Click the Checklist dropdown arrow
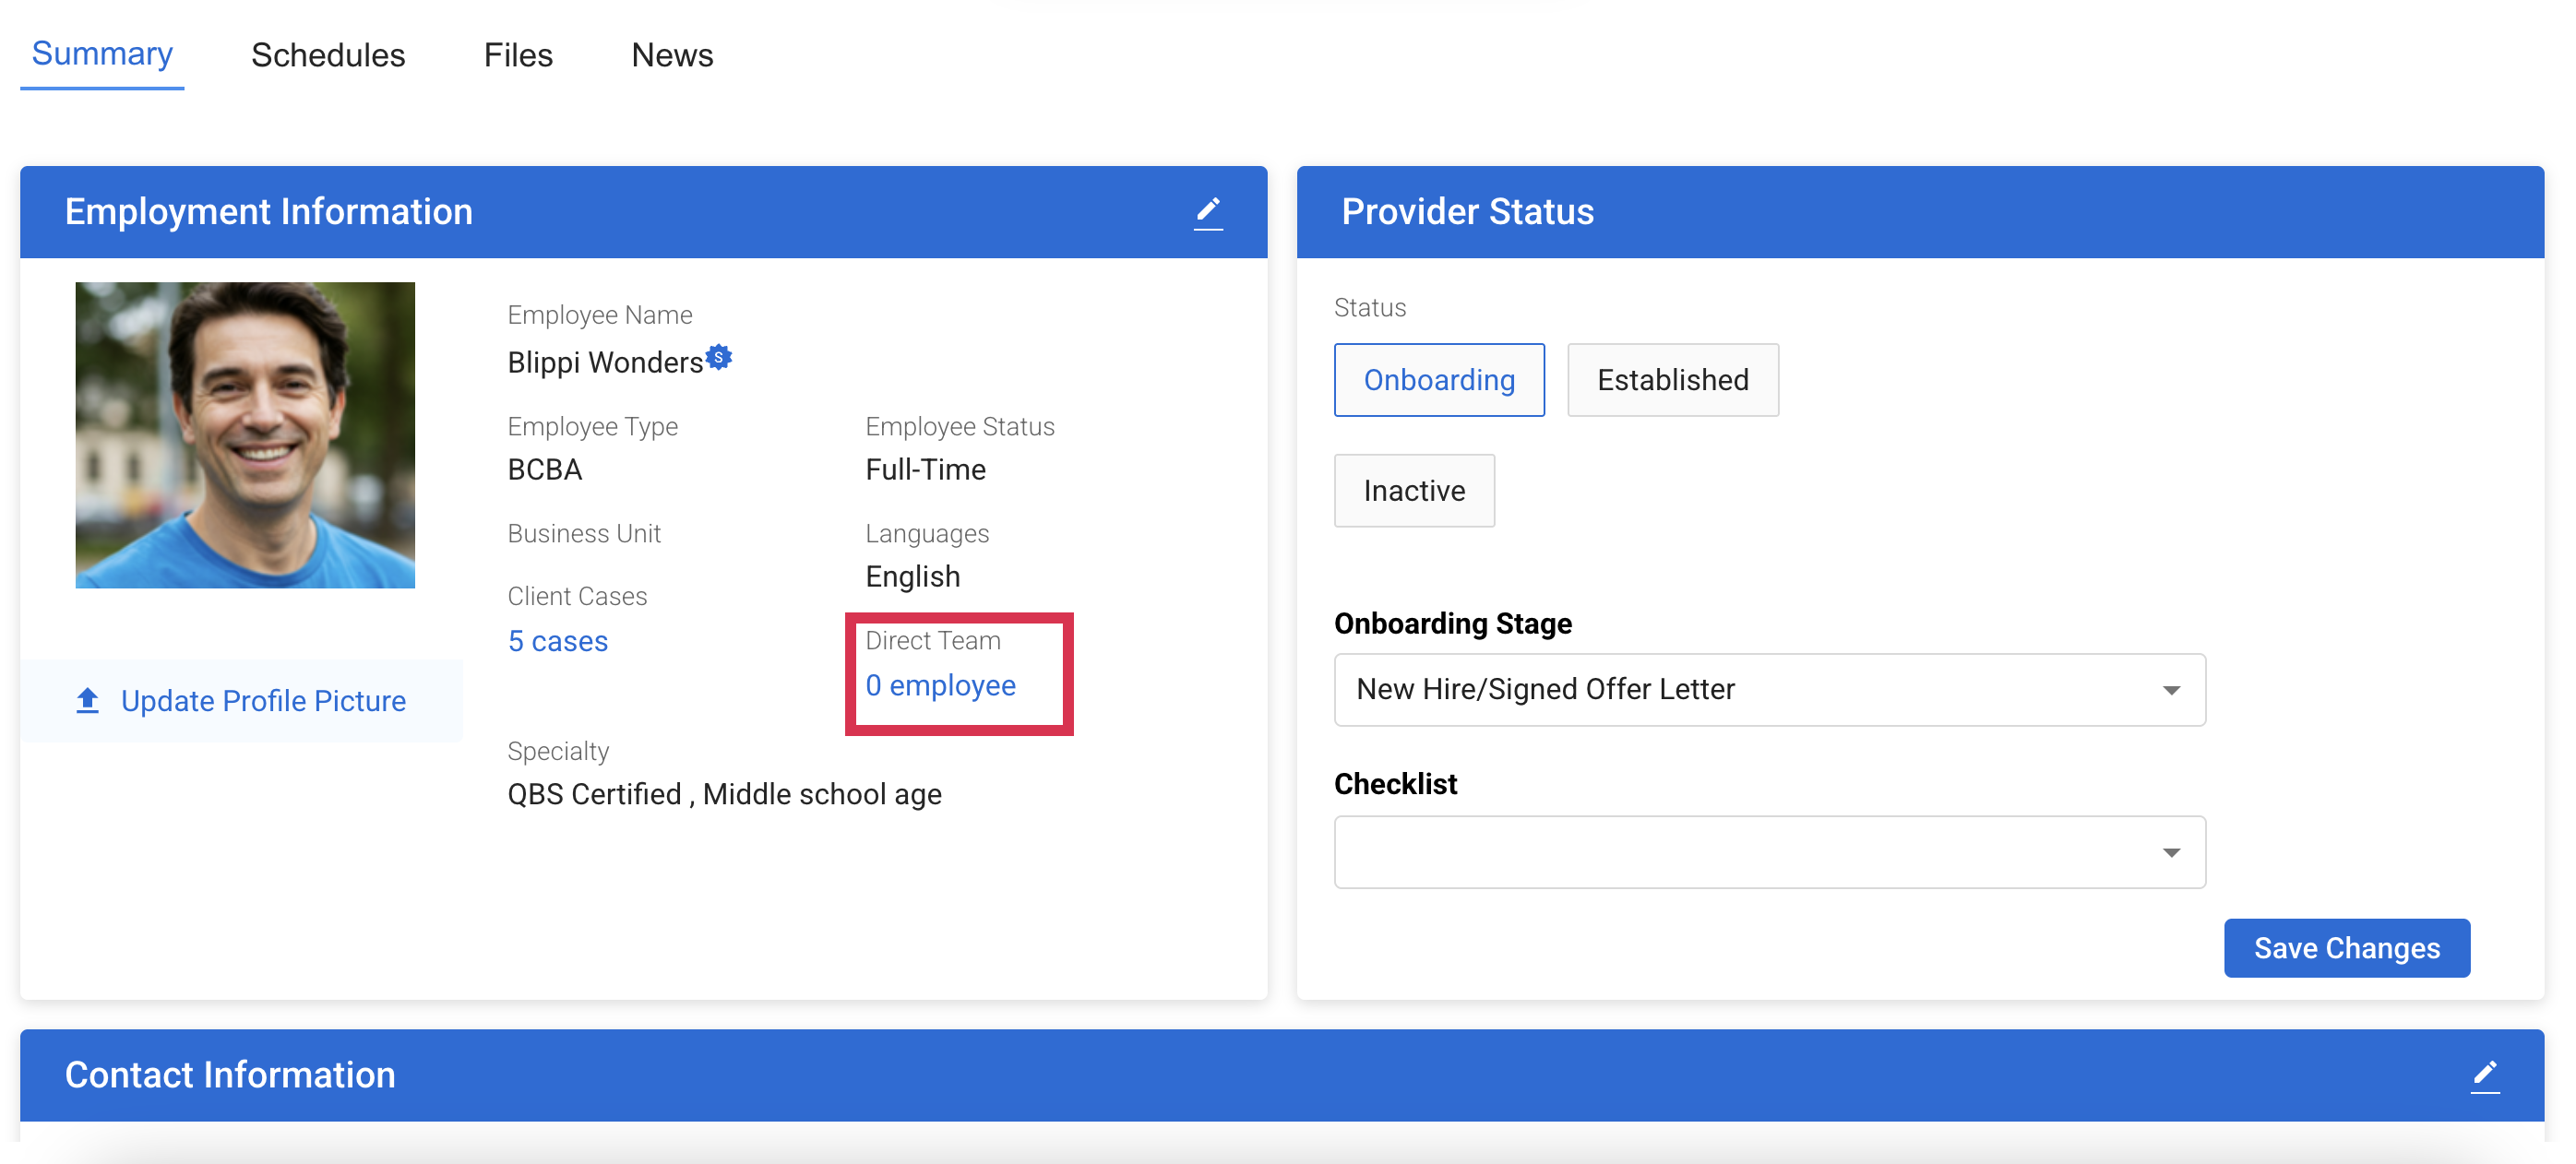2576x1164 pixels. pos(2171,852)
